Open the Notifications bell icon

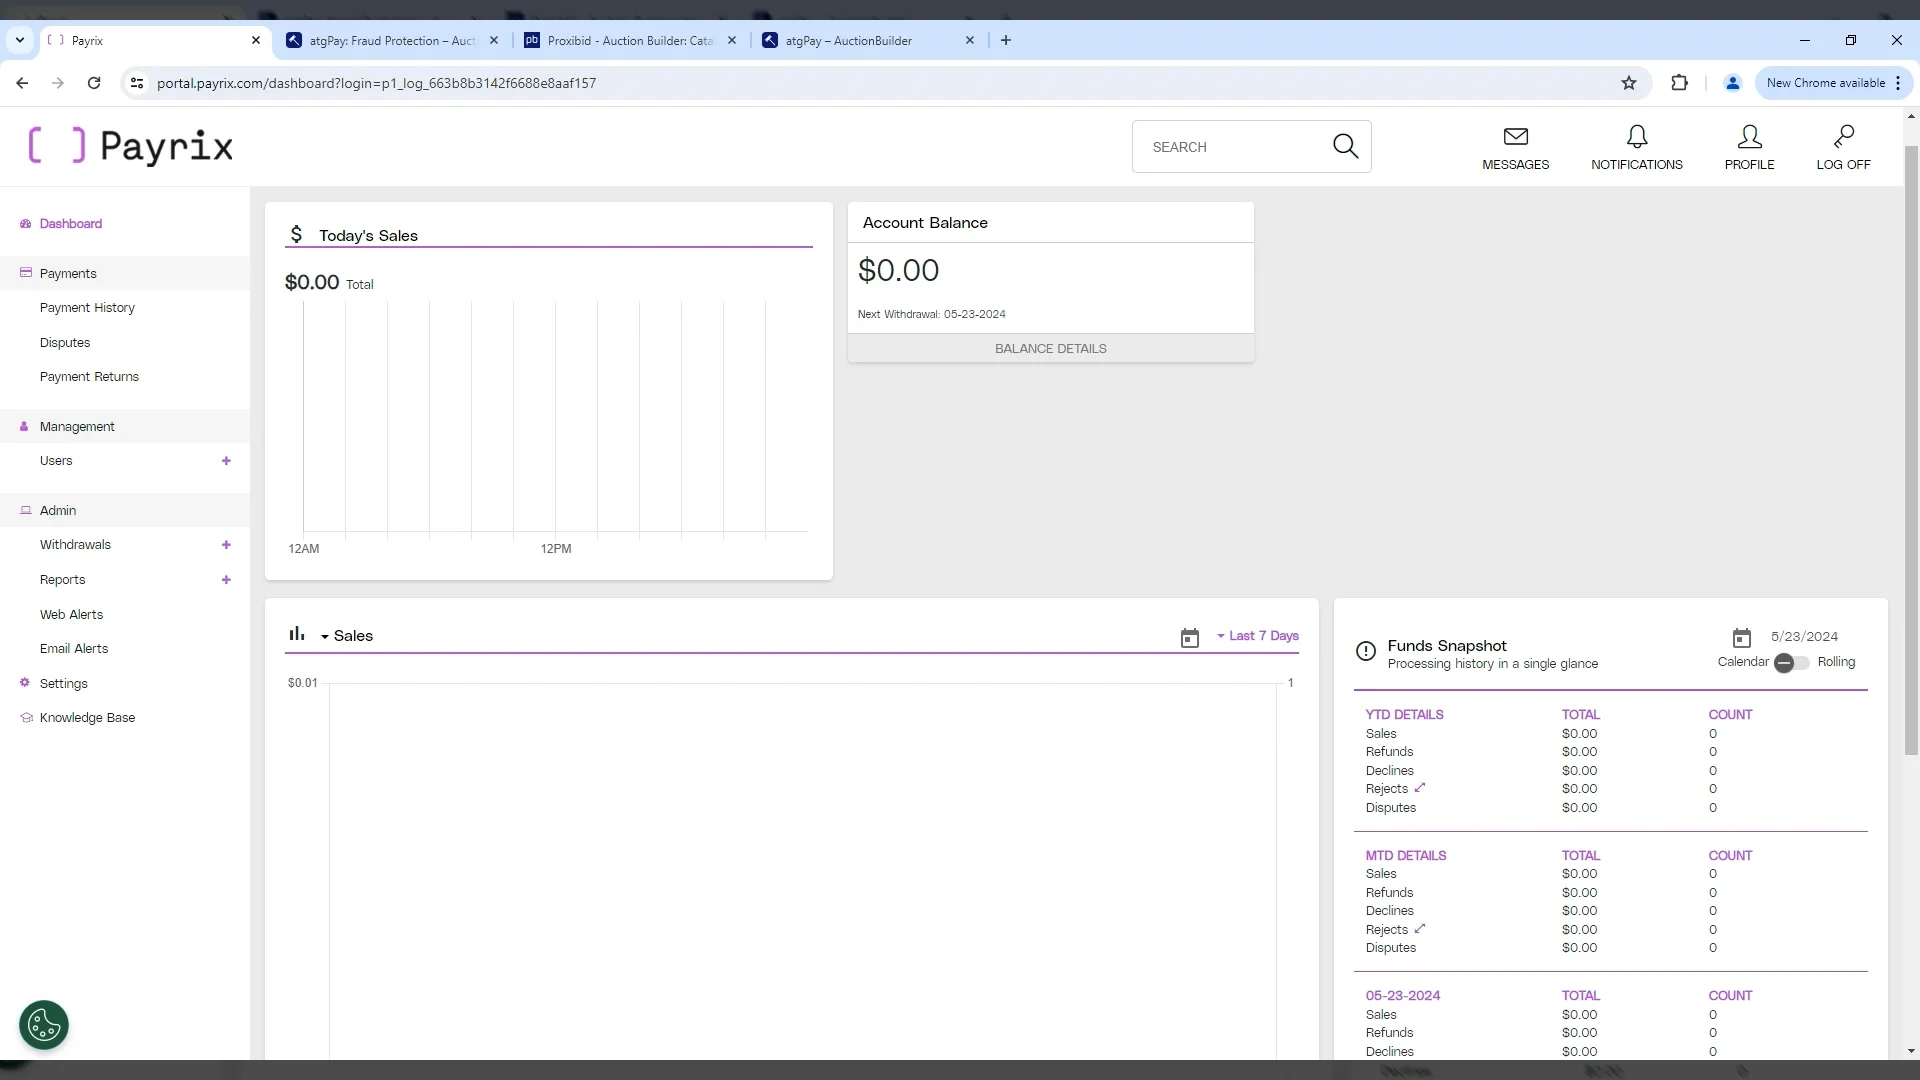click(1636, 137)
